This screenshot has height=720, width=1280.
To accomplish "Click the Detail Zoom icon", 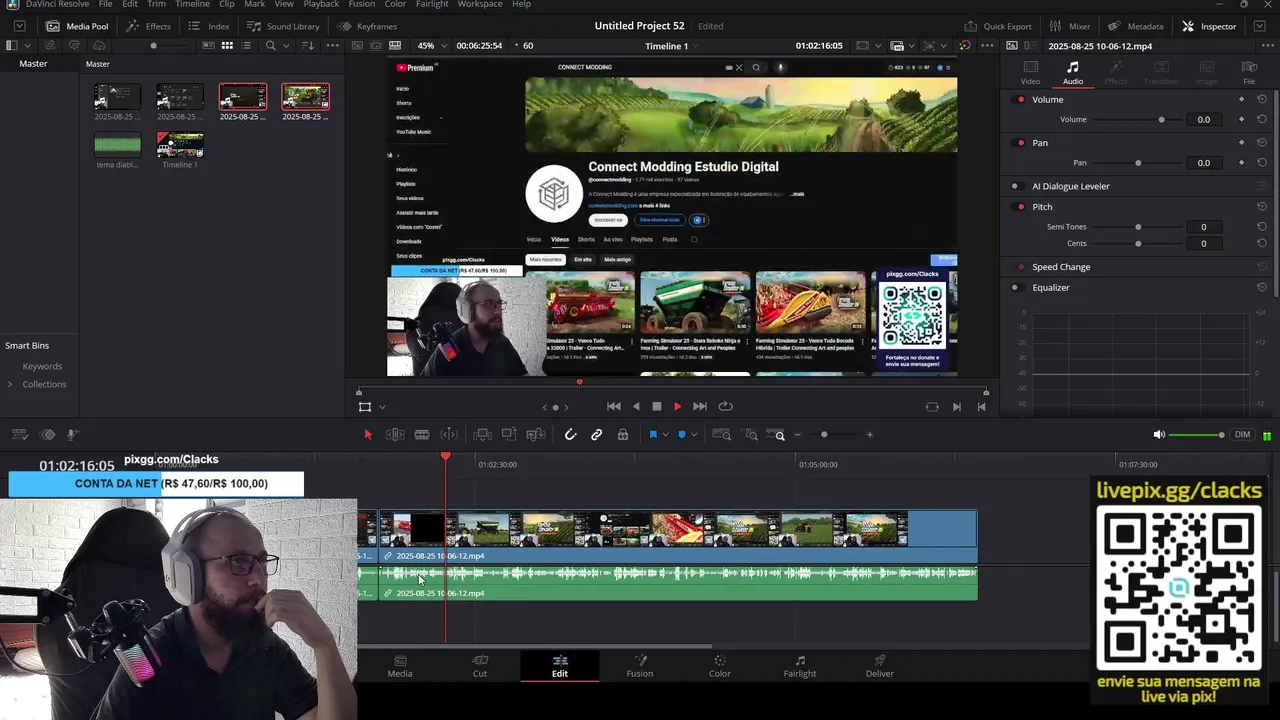I will point(750,435).
